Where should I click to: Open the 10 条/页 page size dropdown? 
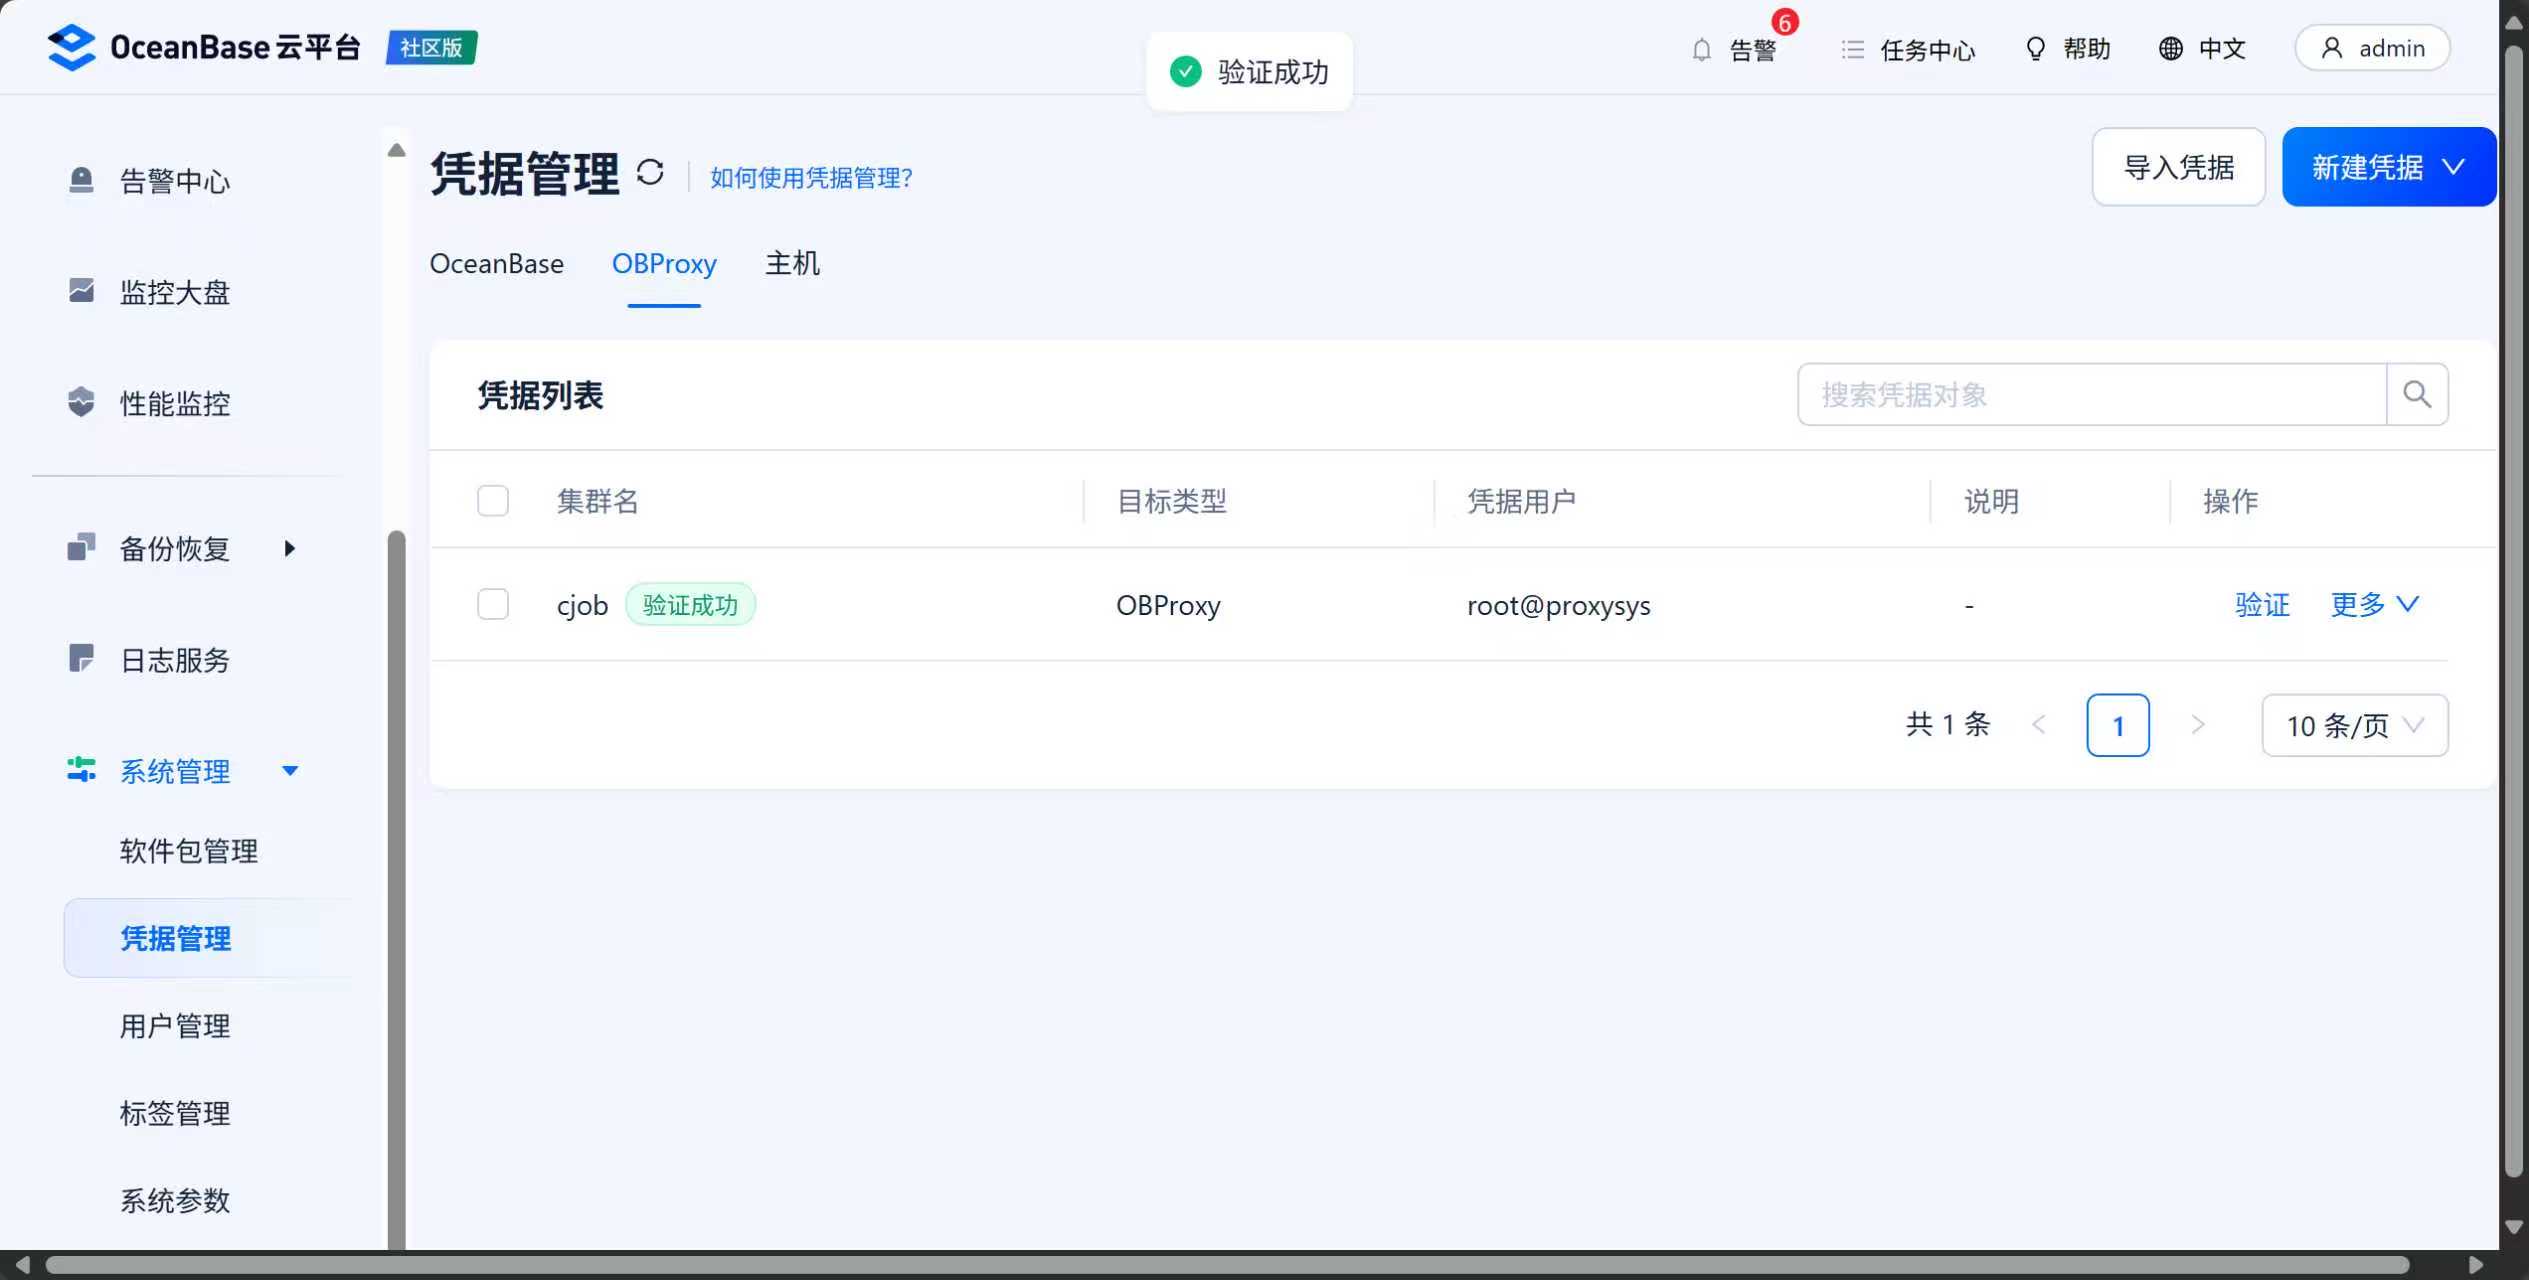[x=2355, y=725]
